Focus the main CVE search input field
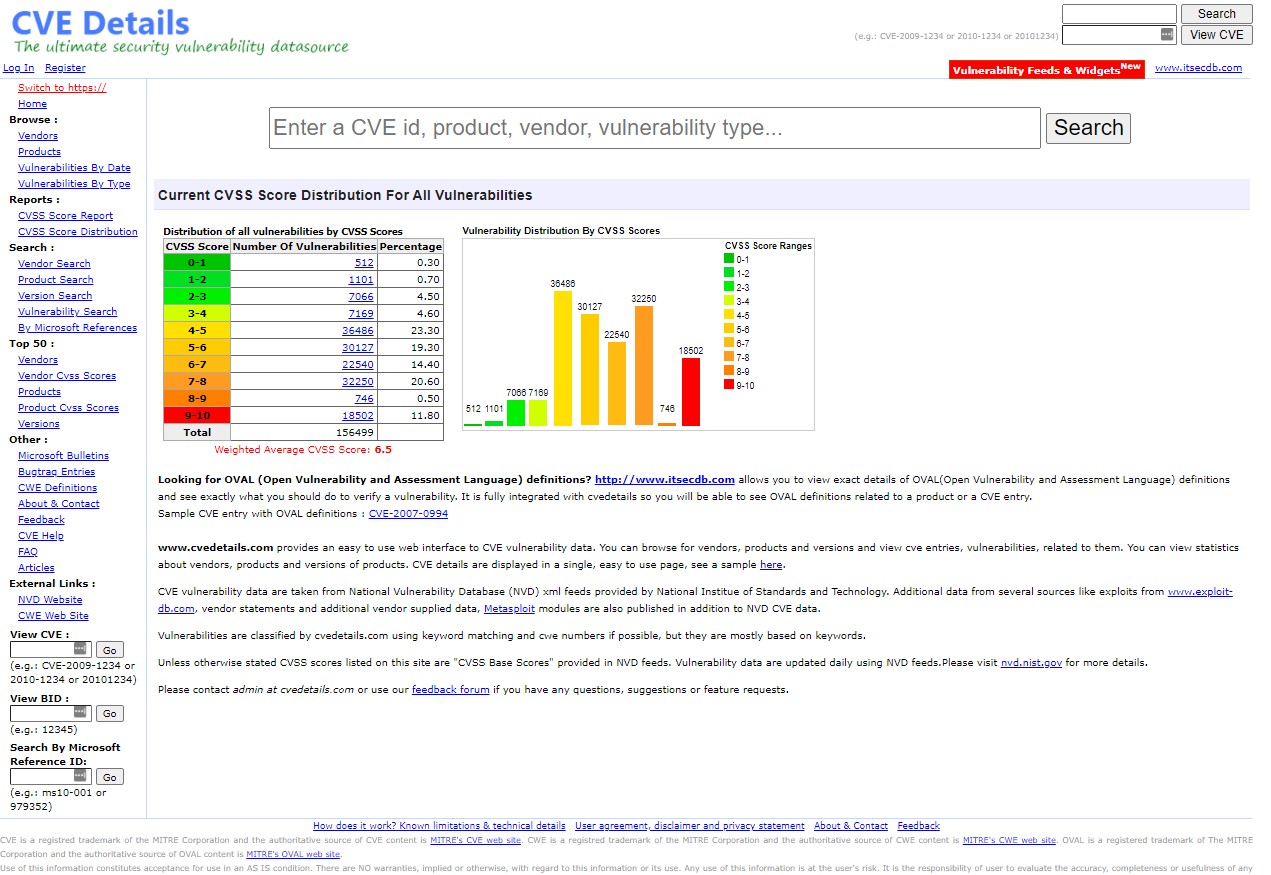1271x875 pixels. pos(654,128)
